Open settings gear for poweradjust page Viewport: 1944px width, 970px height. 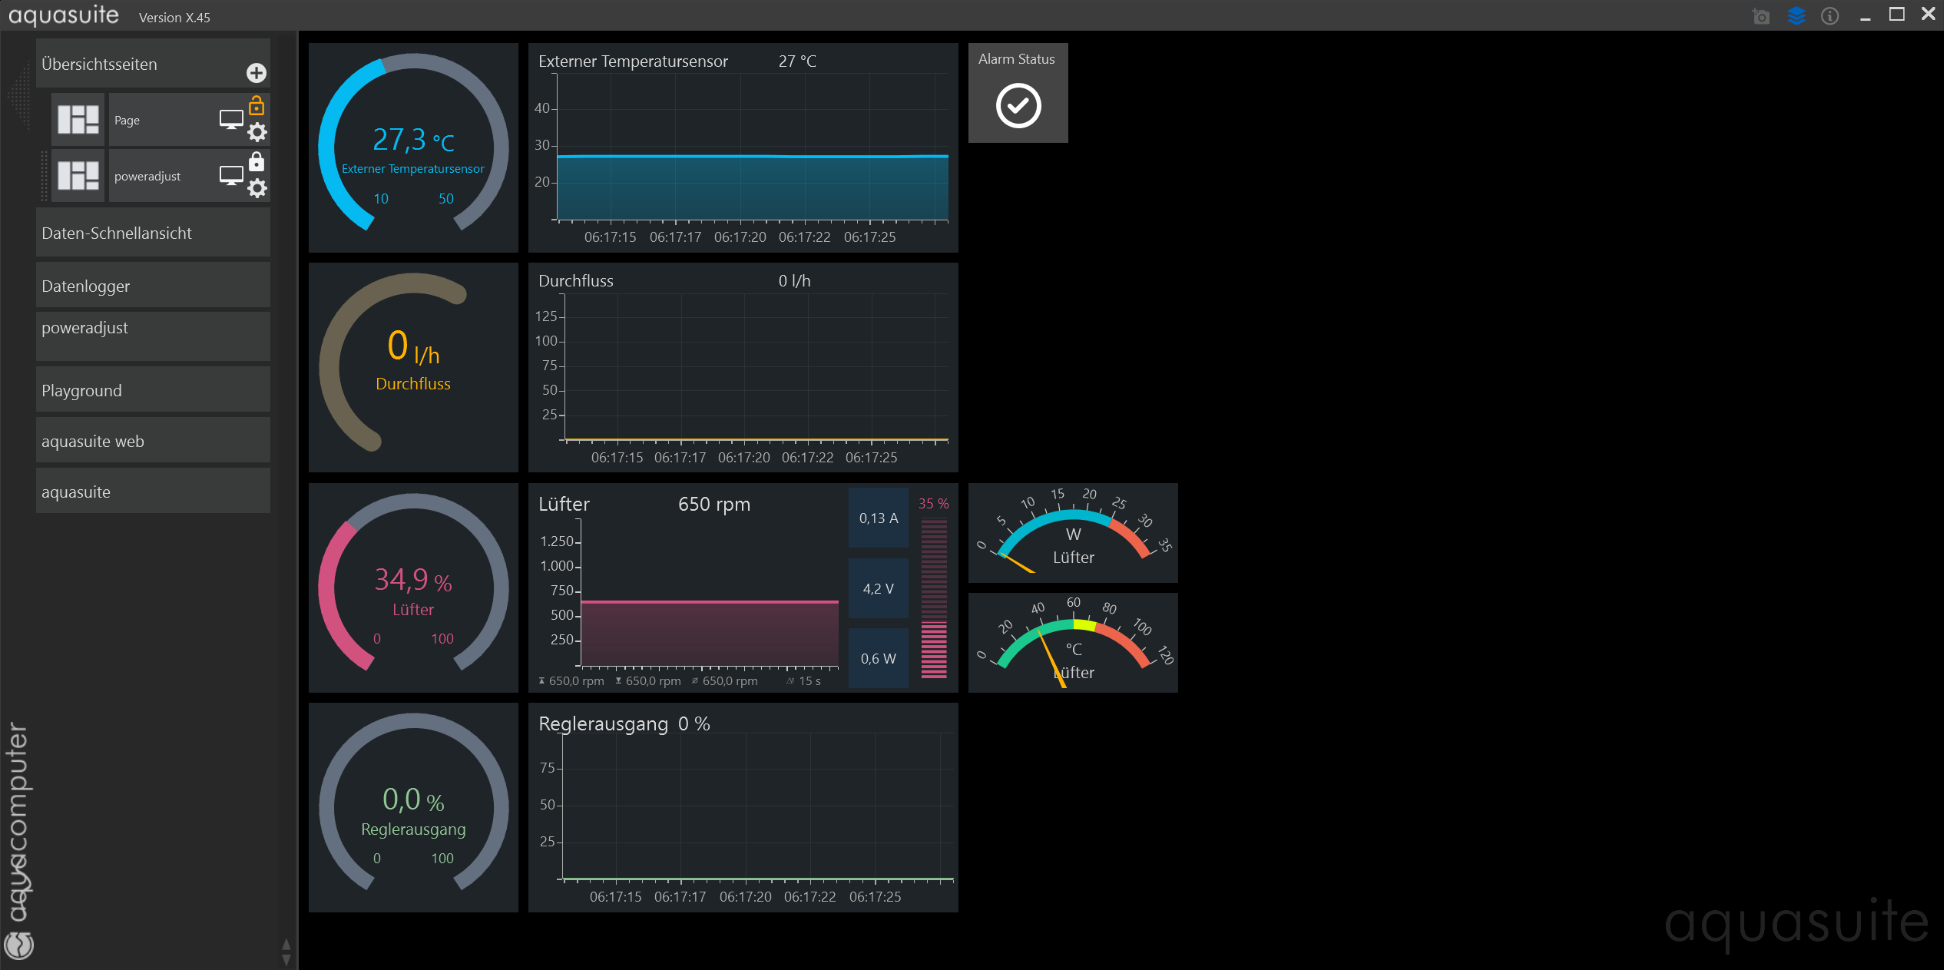tap(257, 189)
